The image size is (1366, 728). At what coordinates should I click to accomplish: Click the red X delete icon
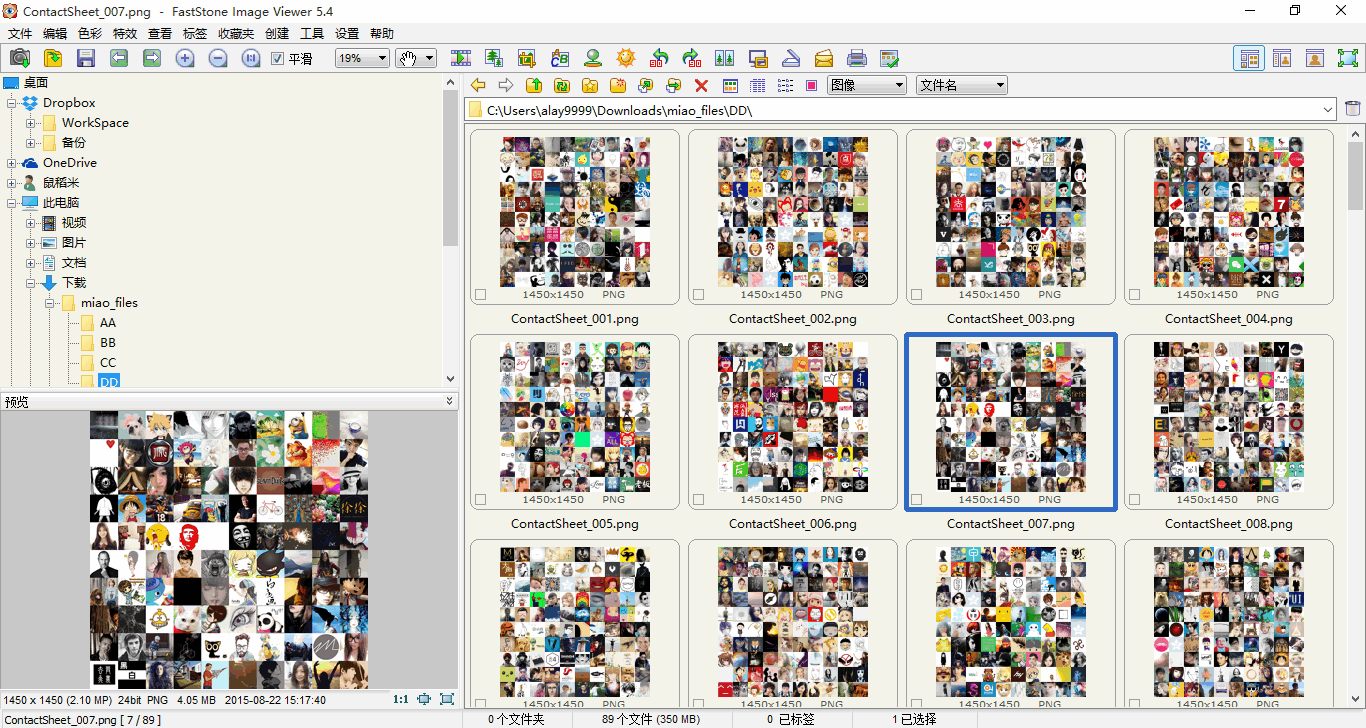click(x=701, y=86)
